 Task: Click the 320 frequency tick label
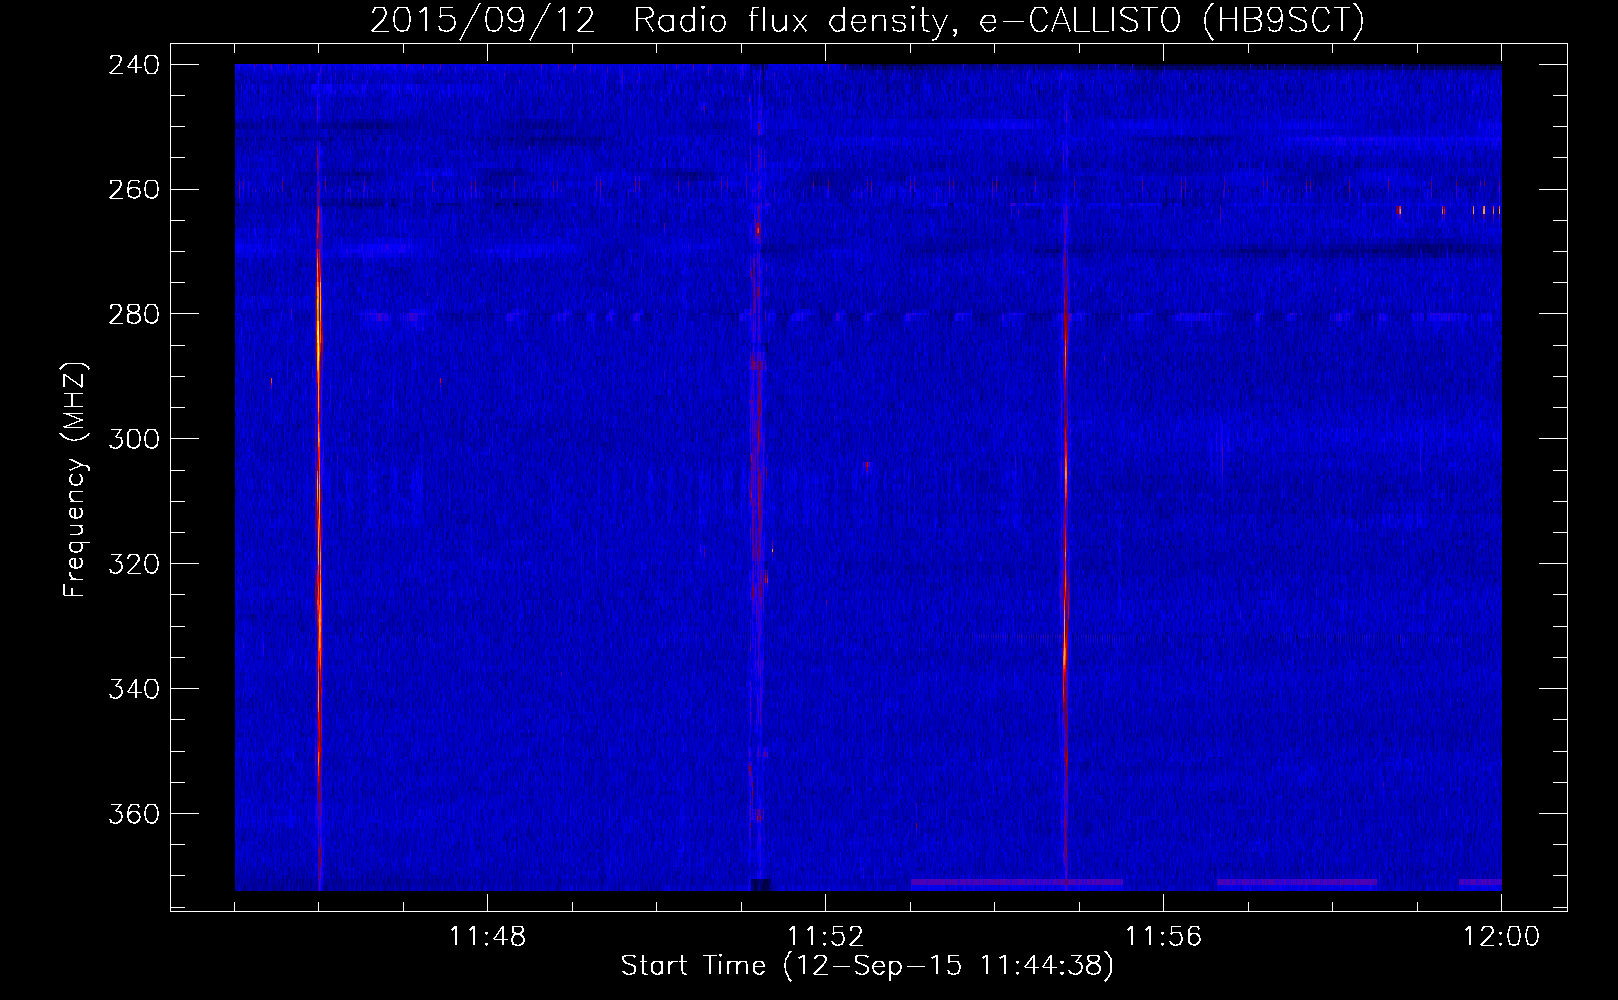click(134, 564)
